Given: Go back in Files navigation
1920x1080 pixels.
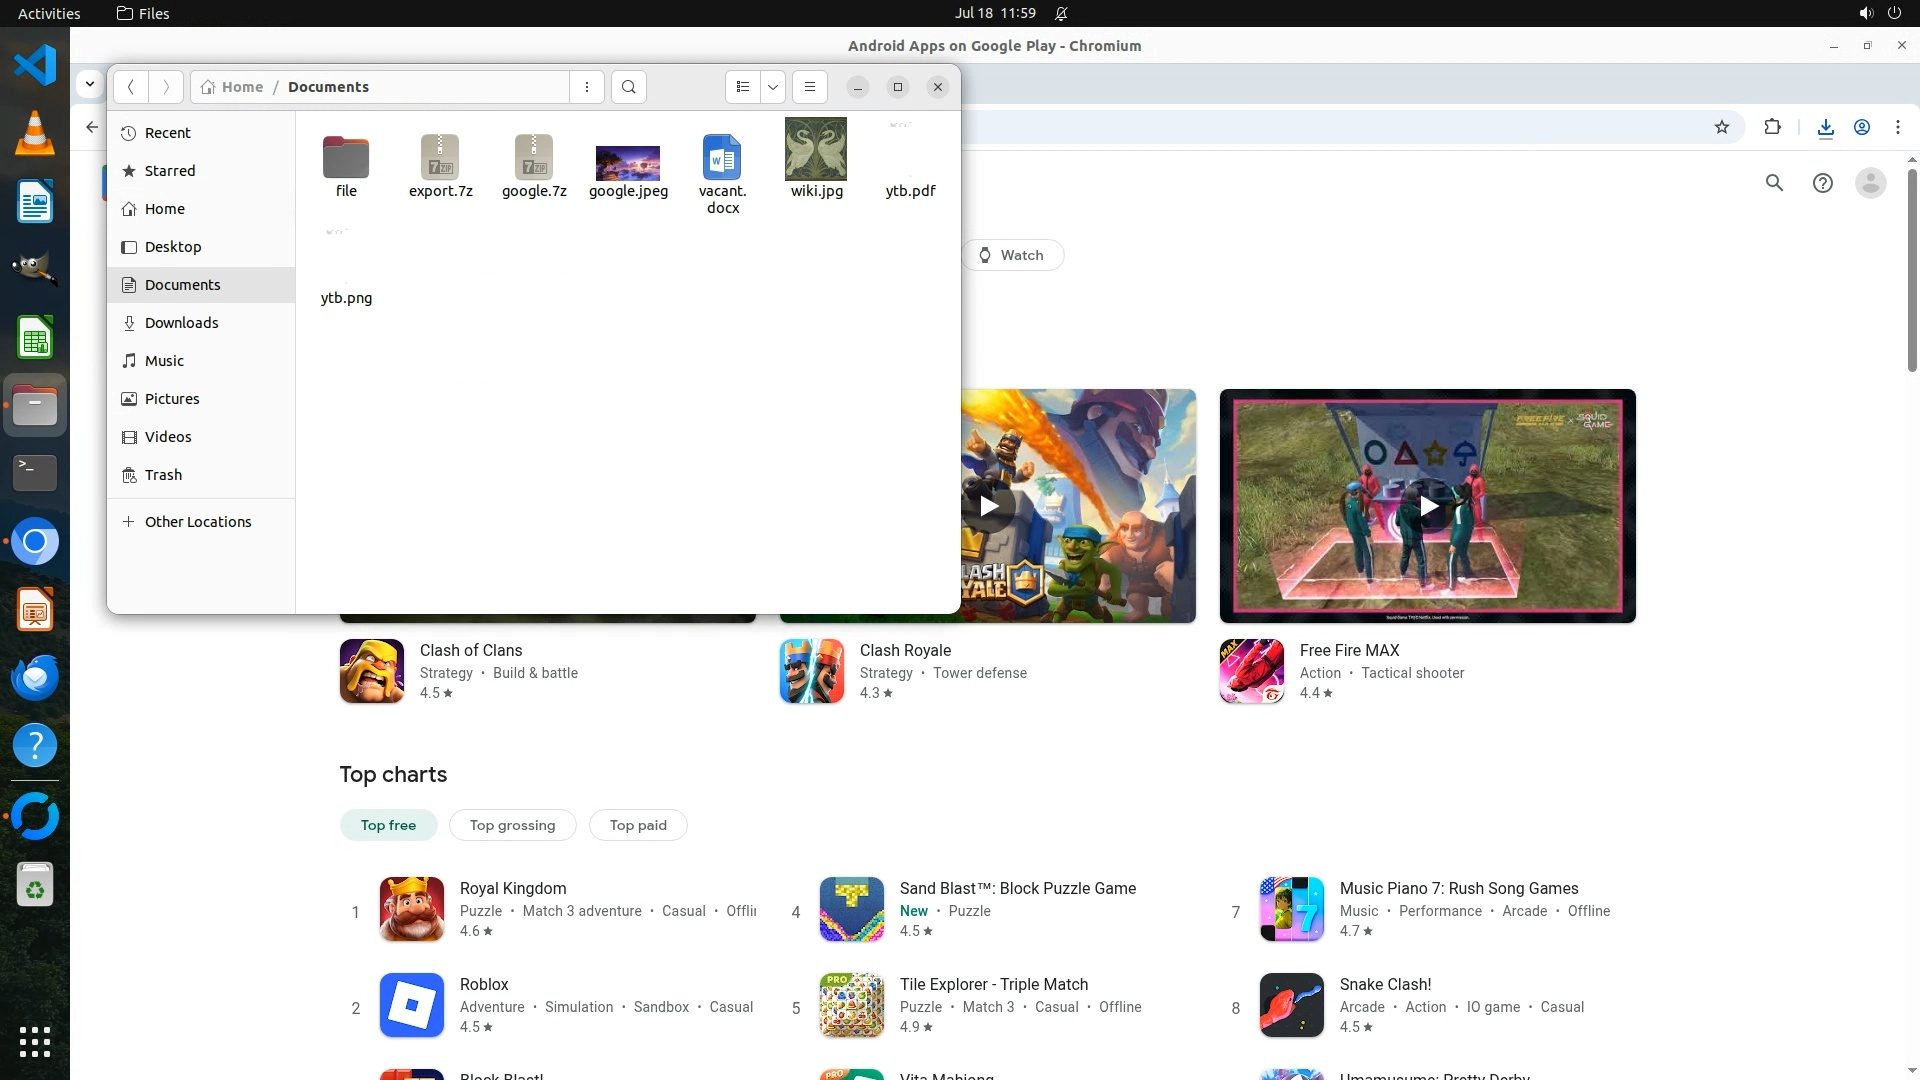Looking at the screenshot, I should pos(131,87).
